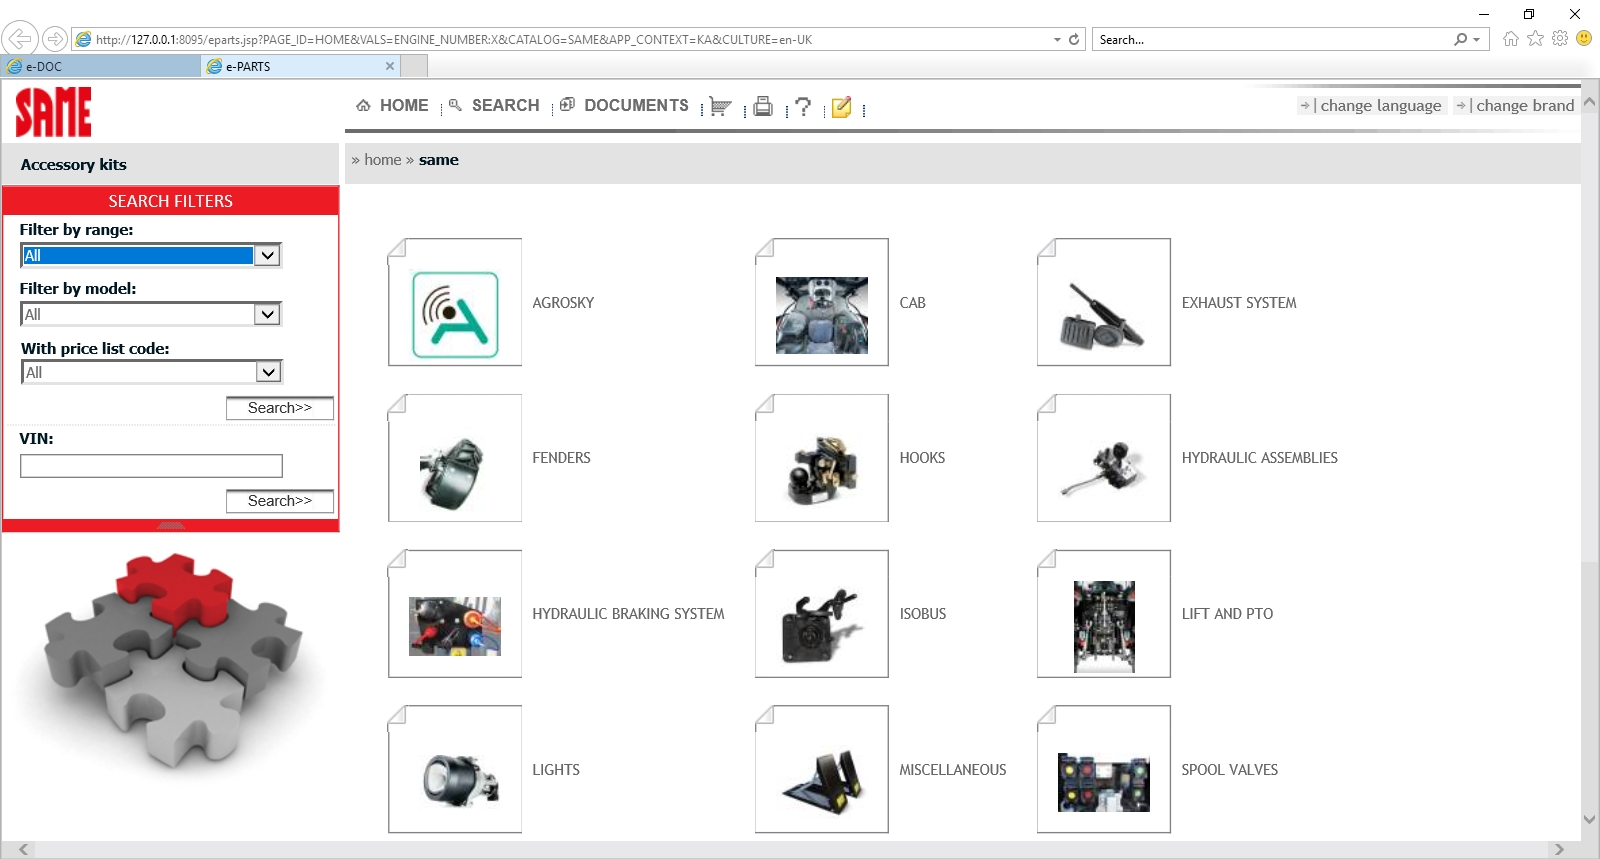Click the same breadcrumb link
The width and height of the screenshot is (1600, 859).
tap(439, 159)
